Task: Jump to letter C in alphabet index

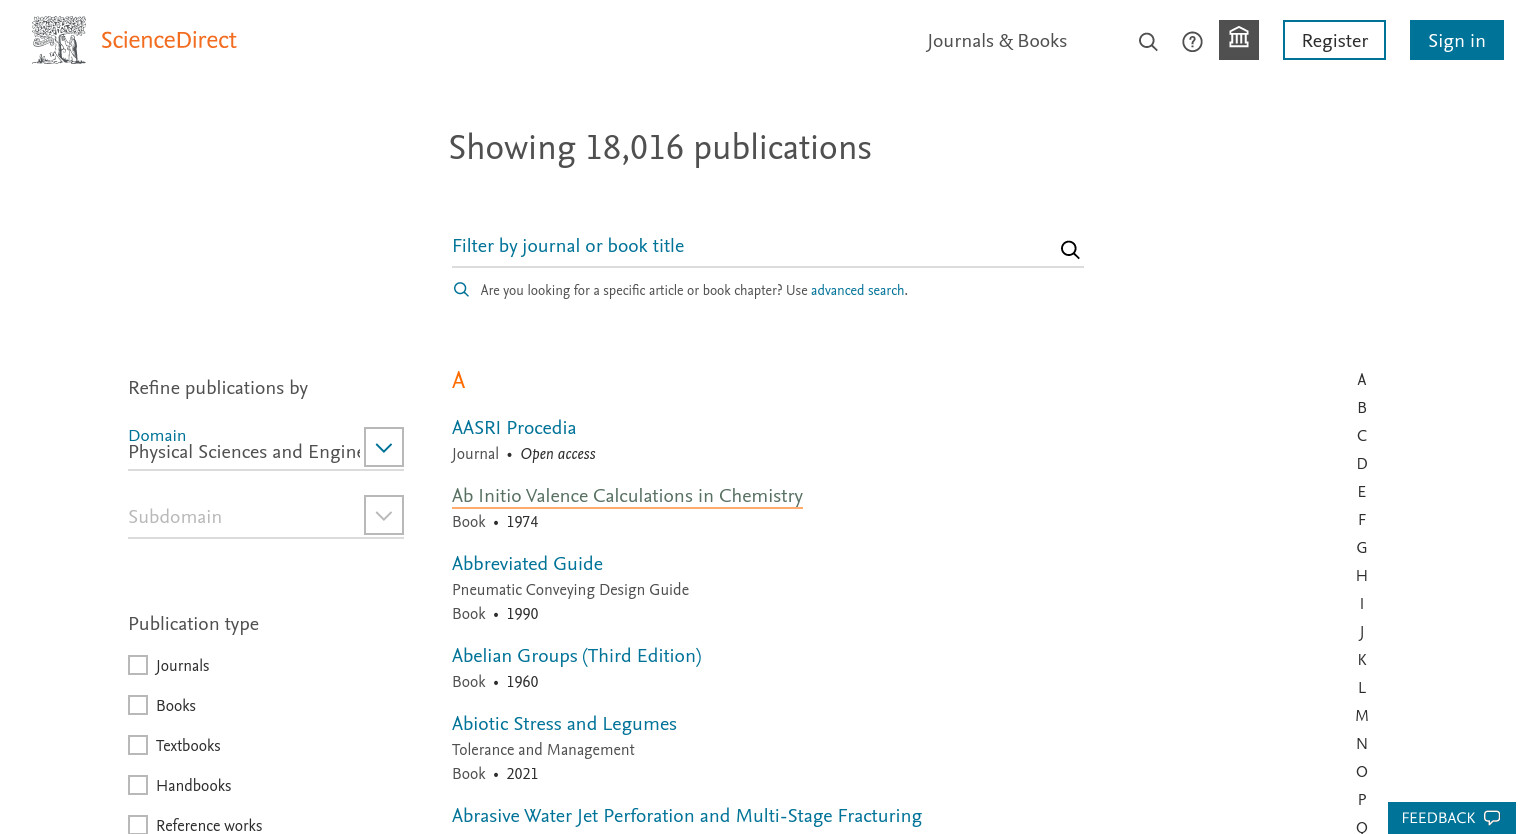Action: [1362, 436]
